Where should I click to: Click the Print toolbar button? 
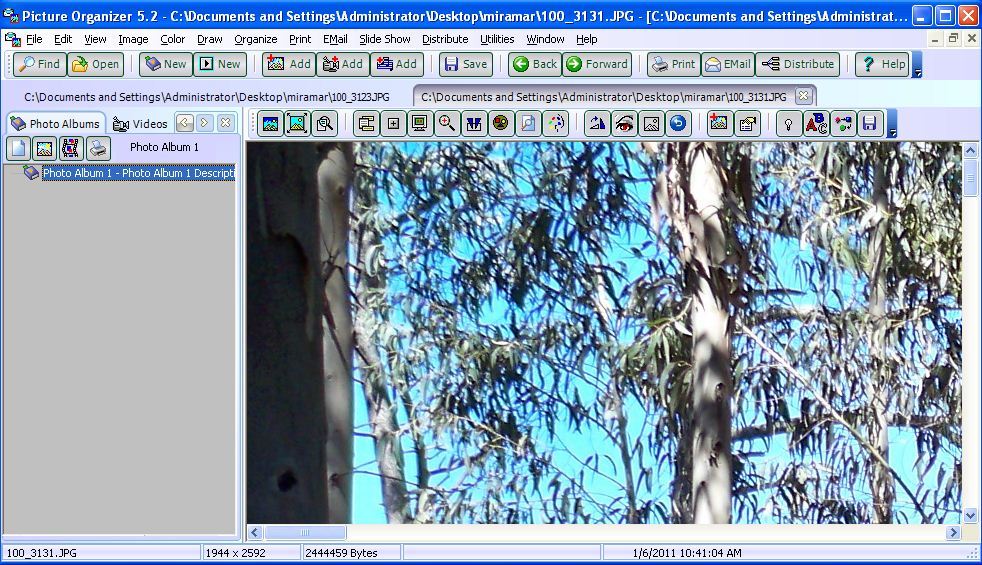(x=673, y=64)
